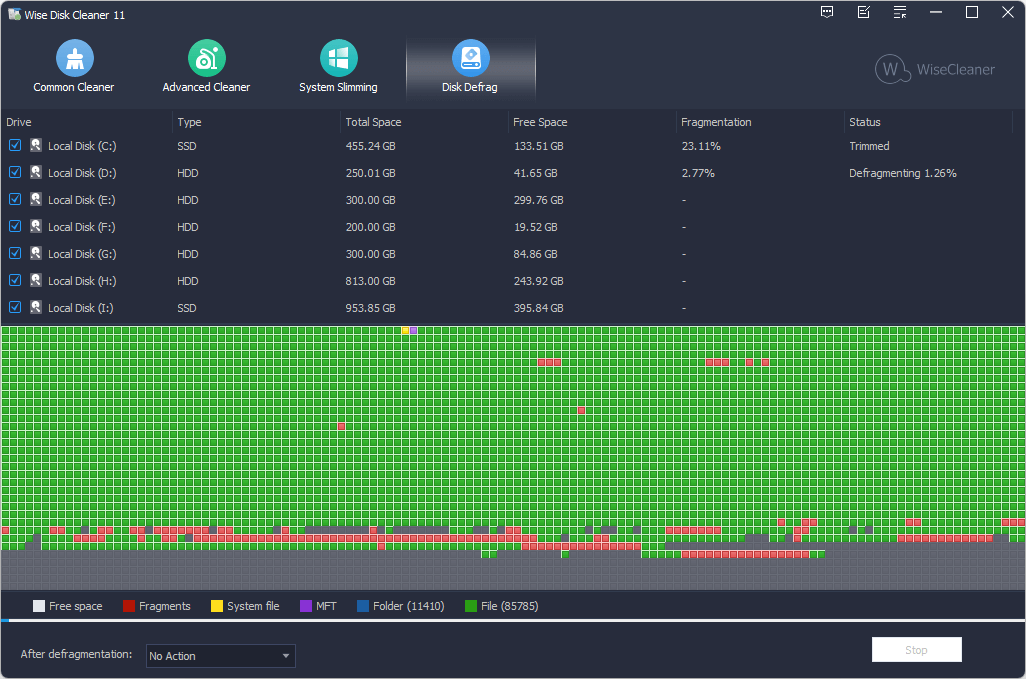Click the drive icon of Local Disk (H:)
The image size is (1026, 679).
tap(36, 280)
